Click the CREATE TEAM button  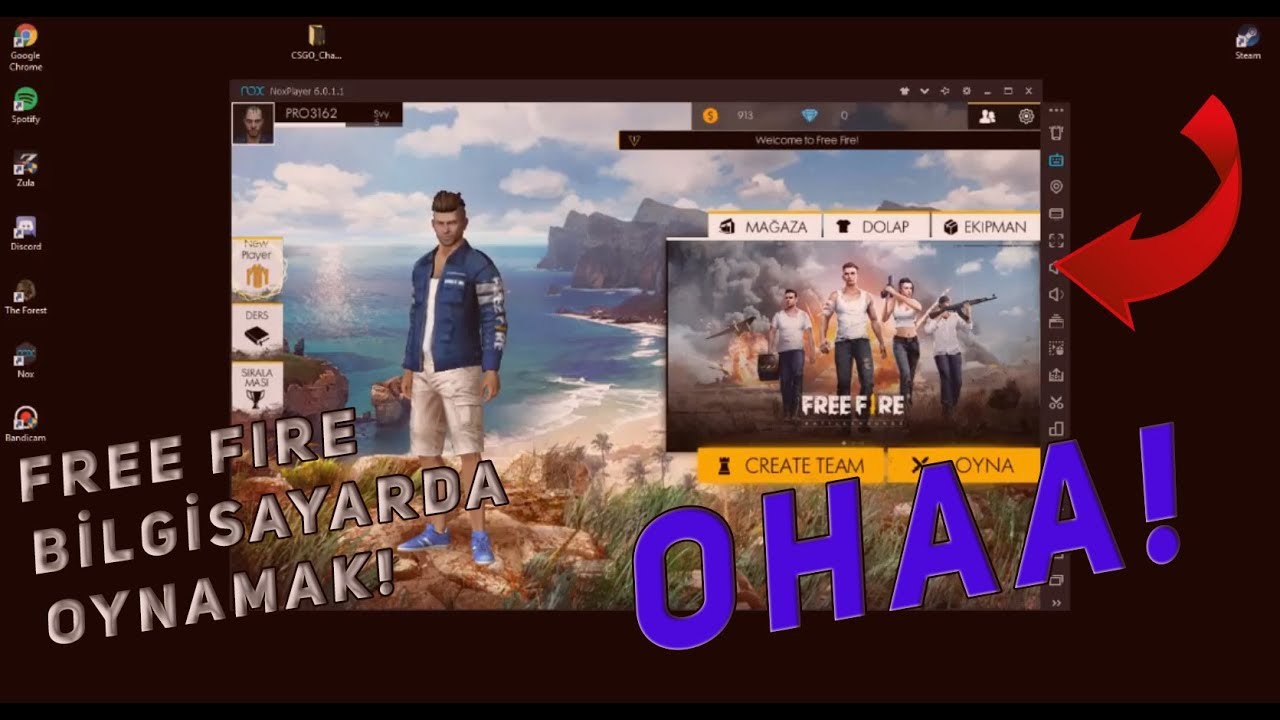click(x=790, y=466)
